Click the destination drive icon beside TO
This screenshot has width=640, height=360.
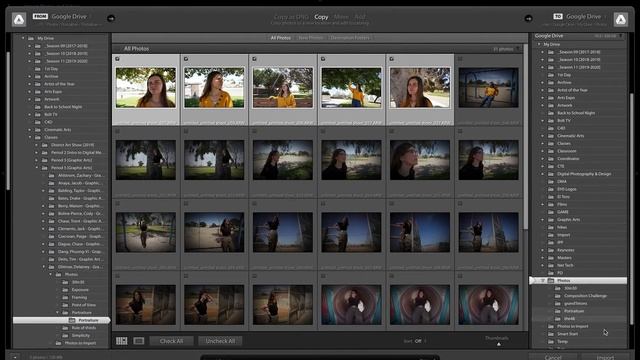coord(621,19)
